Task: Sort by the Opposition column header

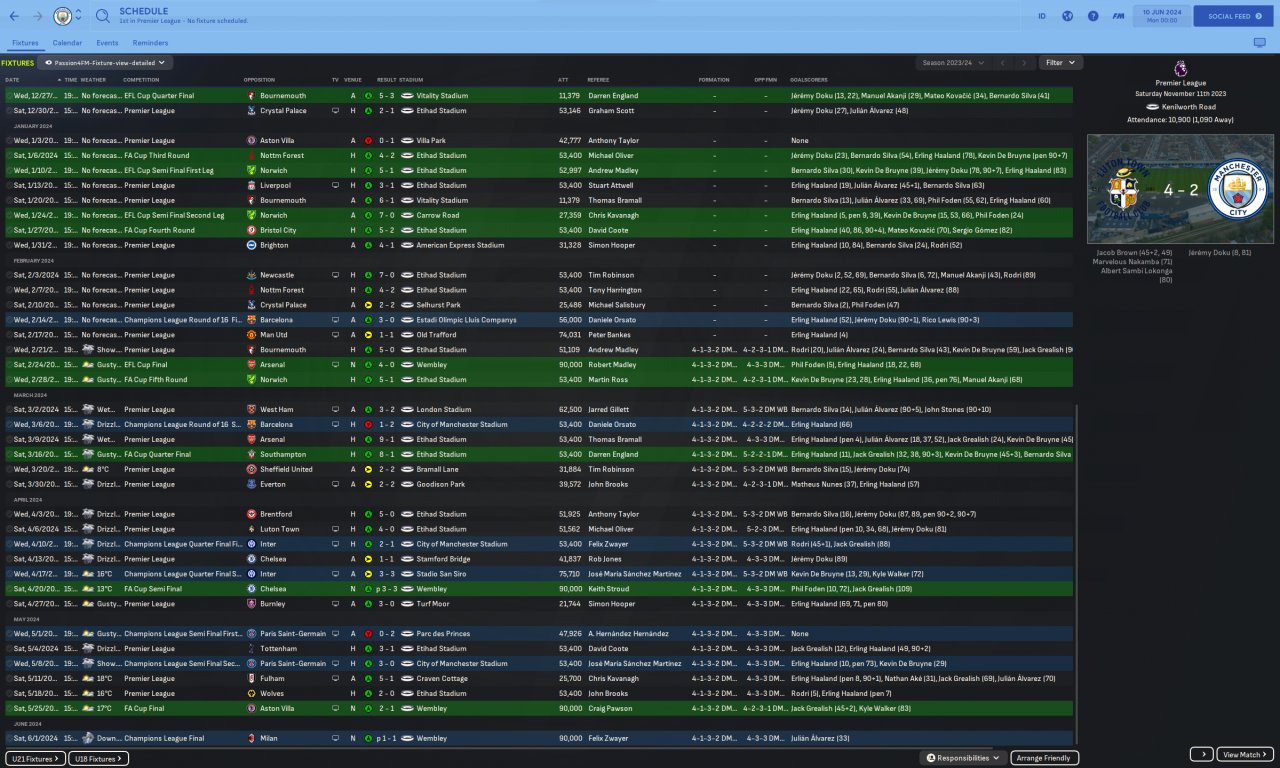Action: (260, 80)
